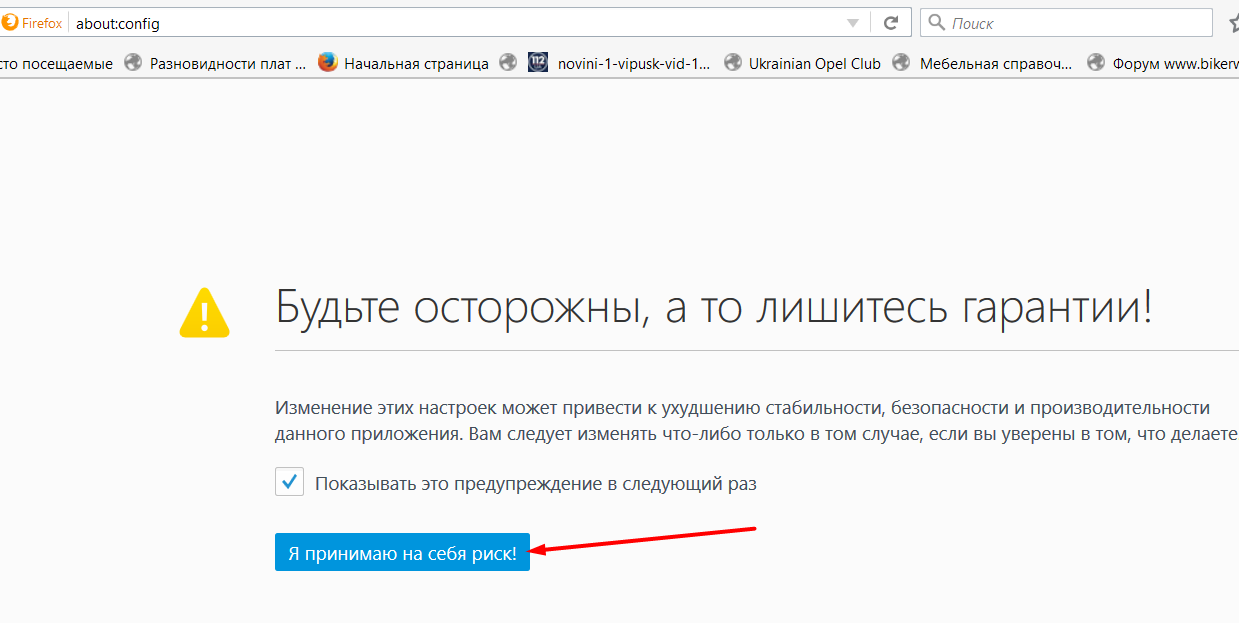This screenshot has height=623, width=1239.
Task: Open the Форум www.bikerv bookmark
Action: click(x=1170, y=62)
